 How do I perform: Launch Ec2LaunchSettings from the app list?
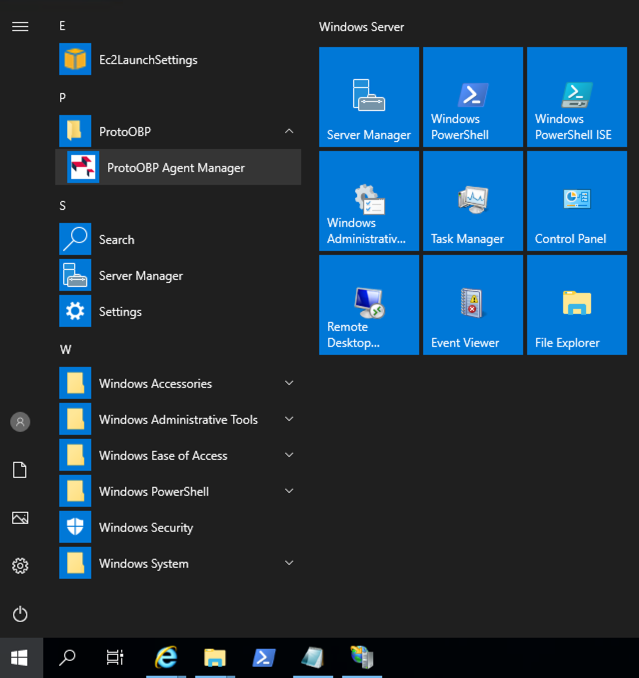[x=178, y=59]
